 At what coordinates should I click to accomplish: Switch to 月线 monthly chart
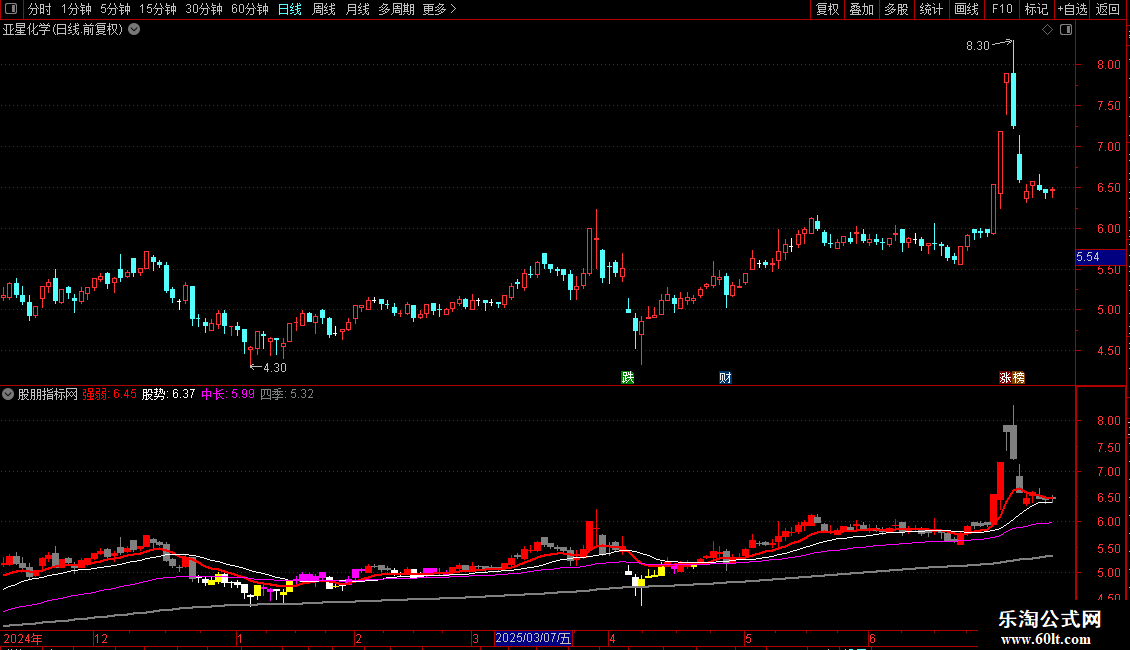(357, 9)
